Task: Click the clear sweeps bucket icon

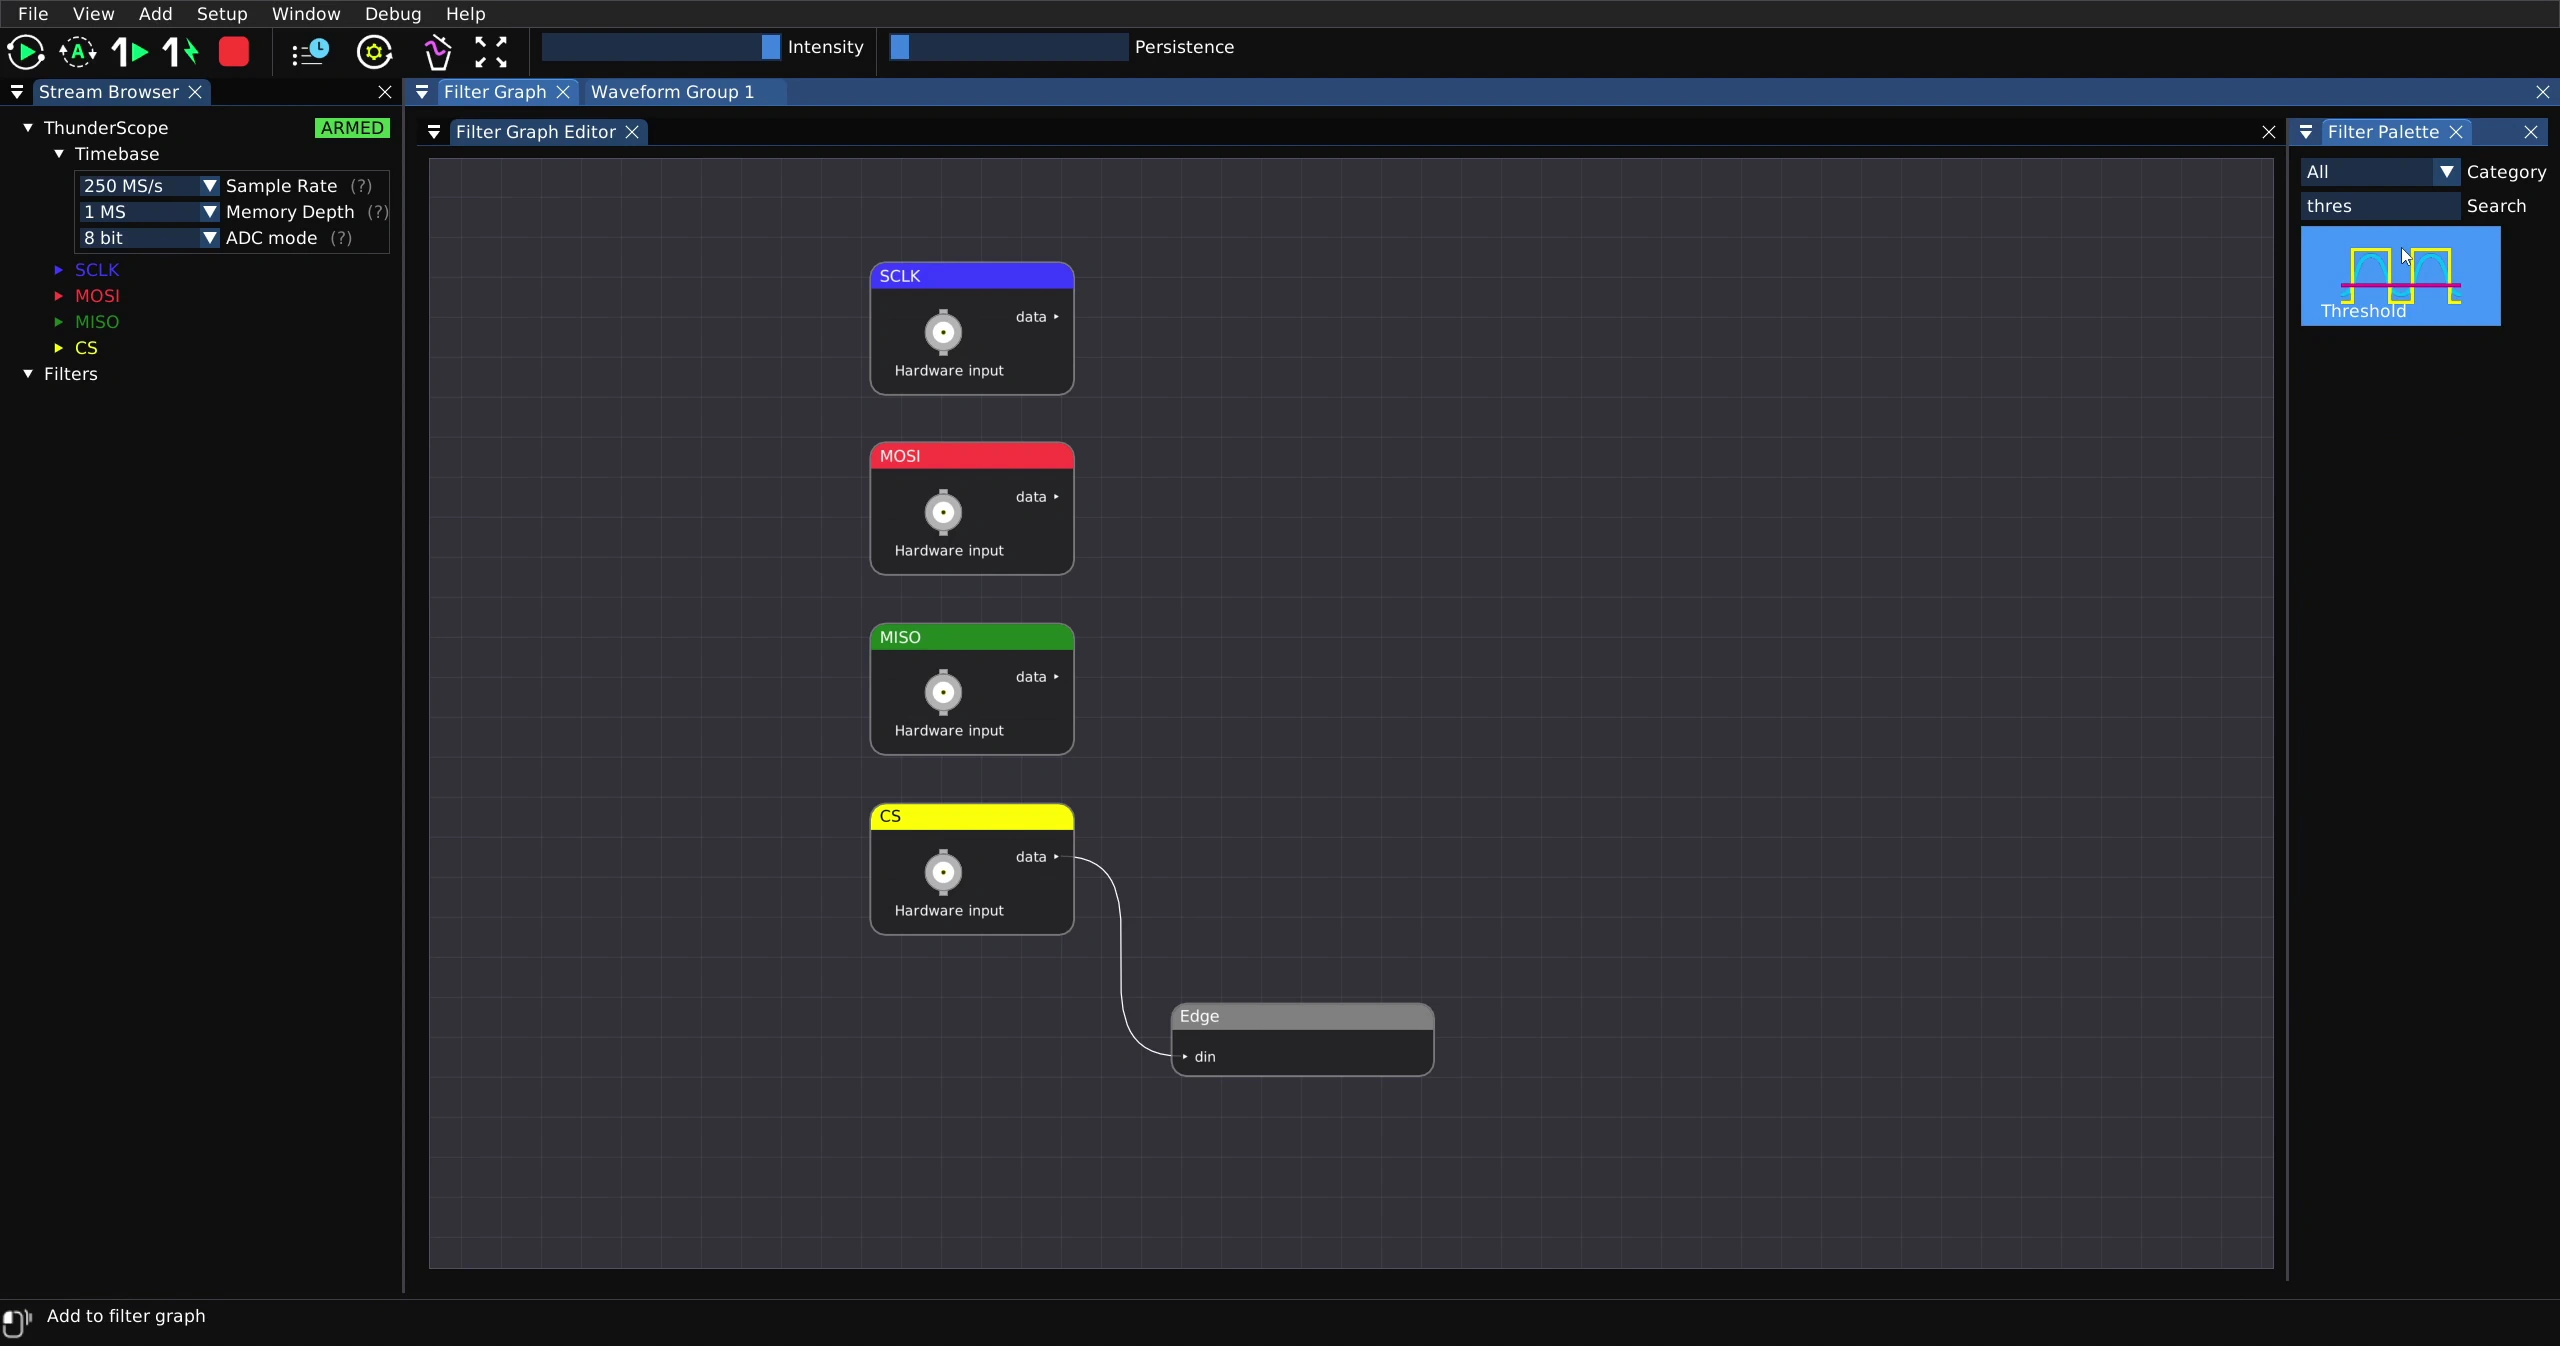Action: click(437, 52)
